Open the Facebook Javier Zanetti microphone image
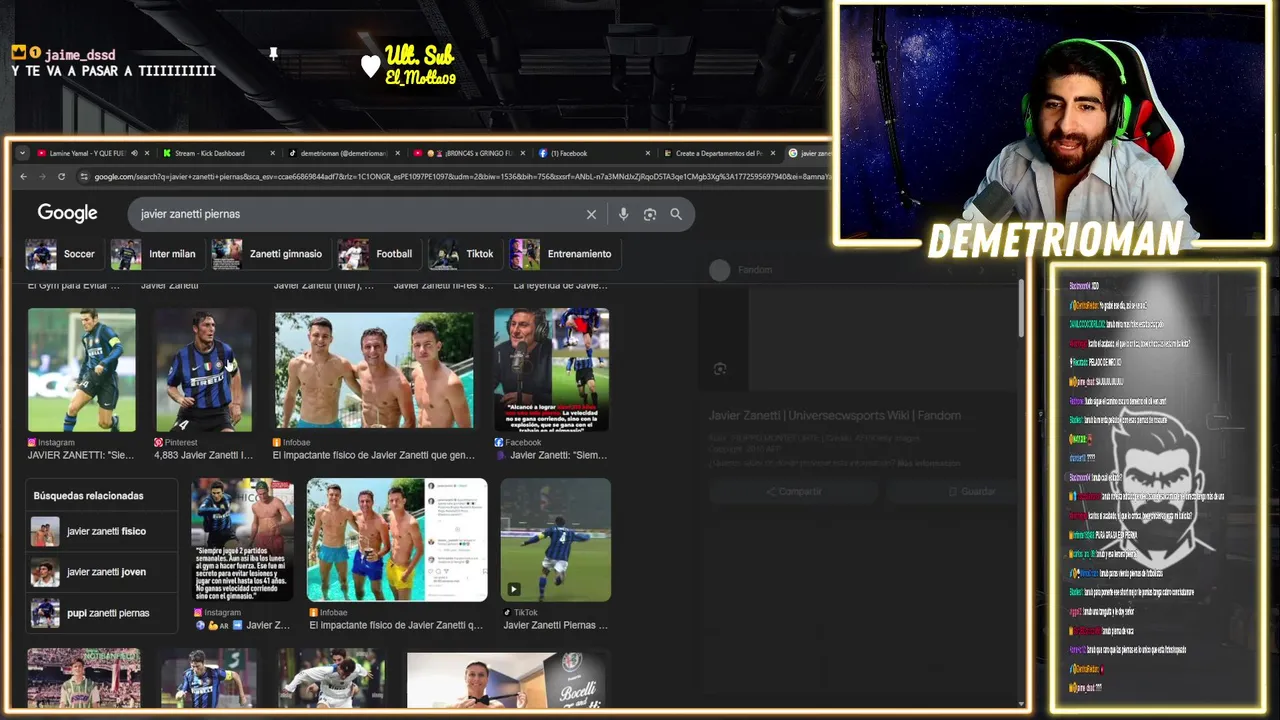Viewport: 1280px width, 720px height. coord(551,370)
